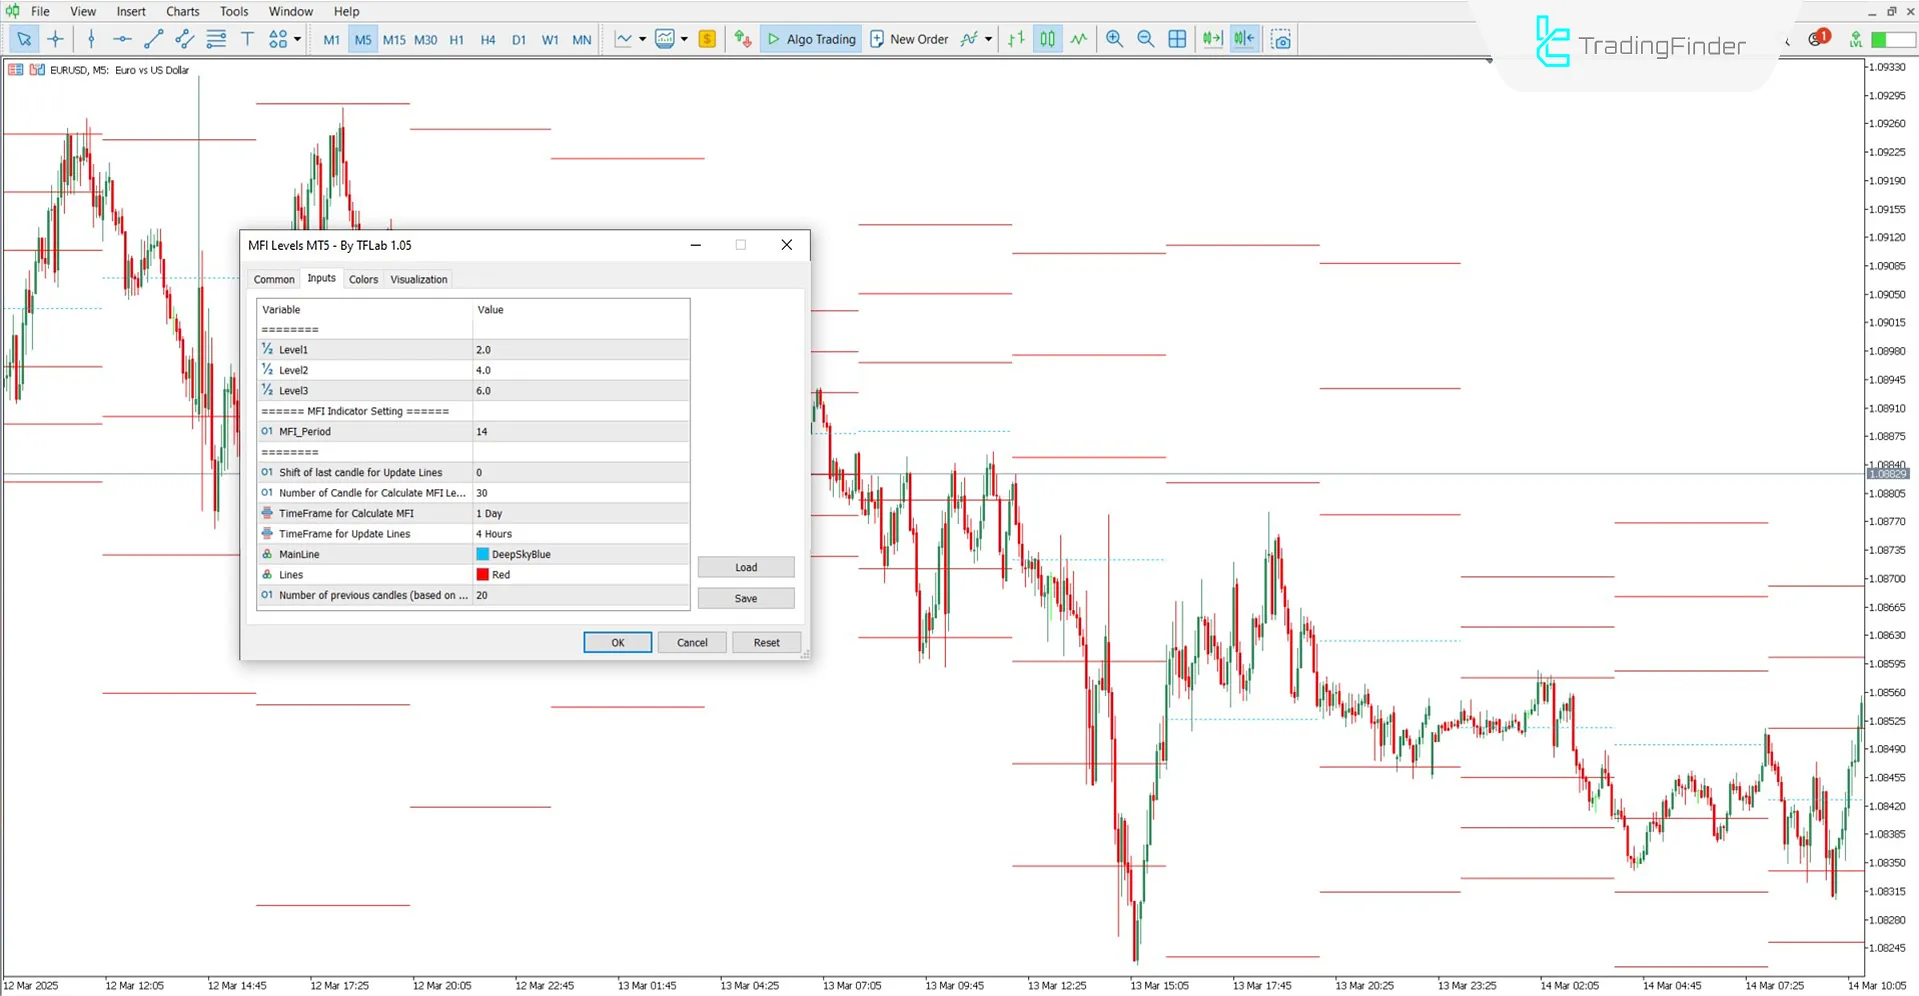Open the Charts menu

(x=182, y=11)
